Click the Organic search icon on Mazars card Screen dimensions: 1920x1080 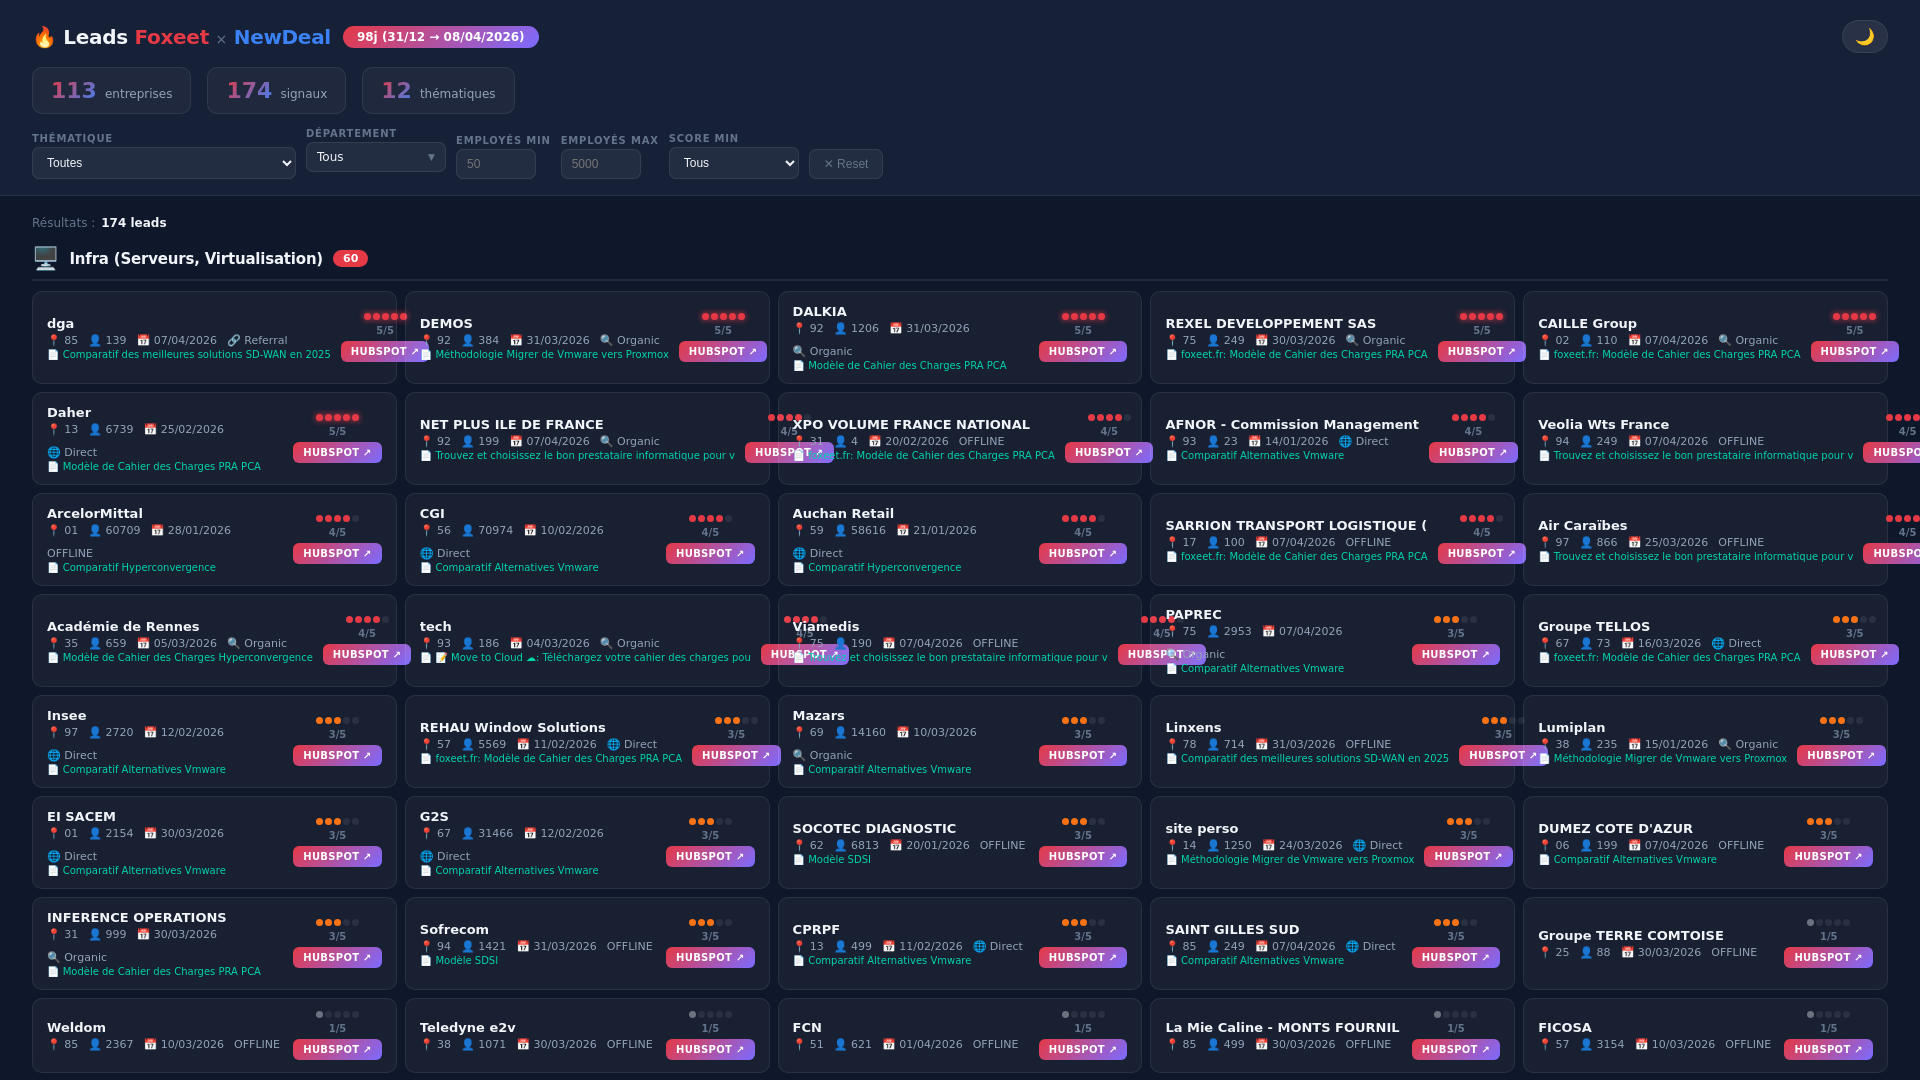[799, 756]
